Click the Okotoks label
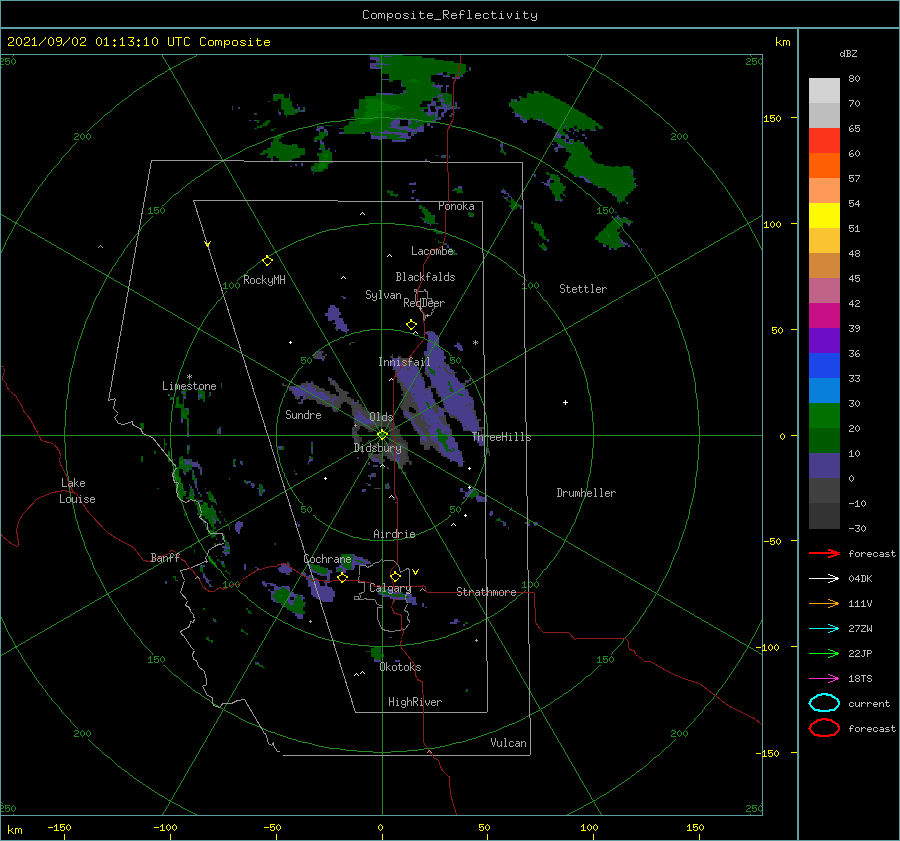 pos(400,667)
